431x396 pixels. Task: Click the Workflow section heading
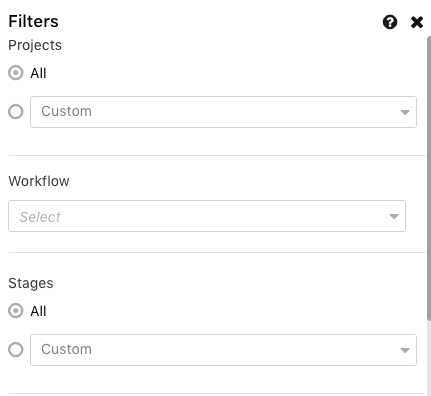(39, 181)
